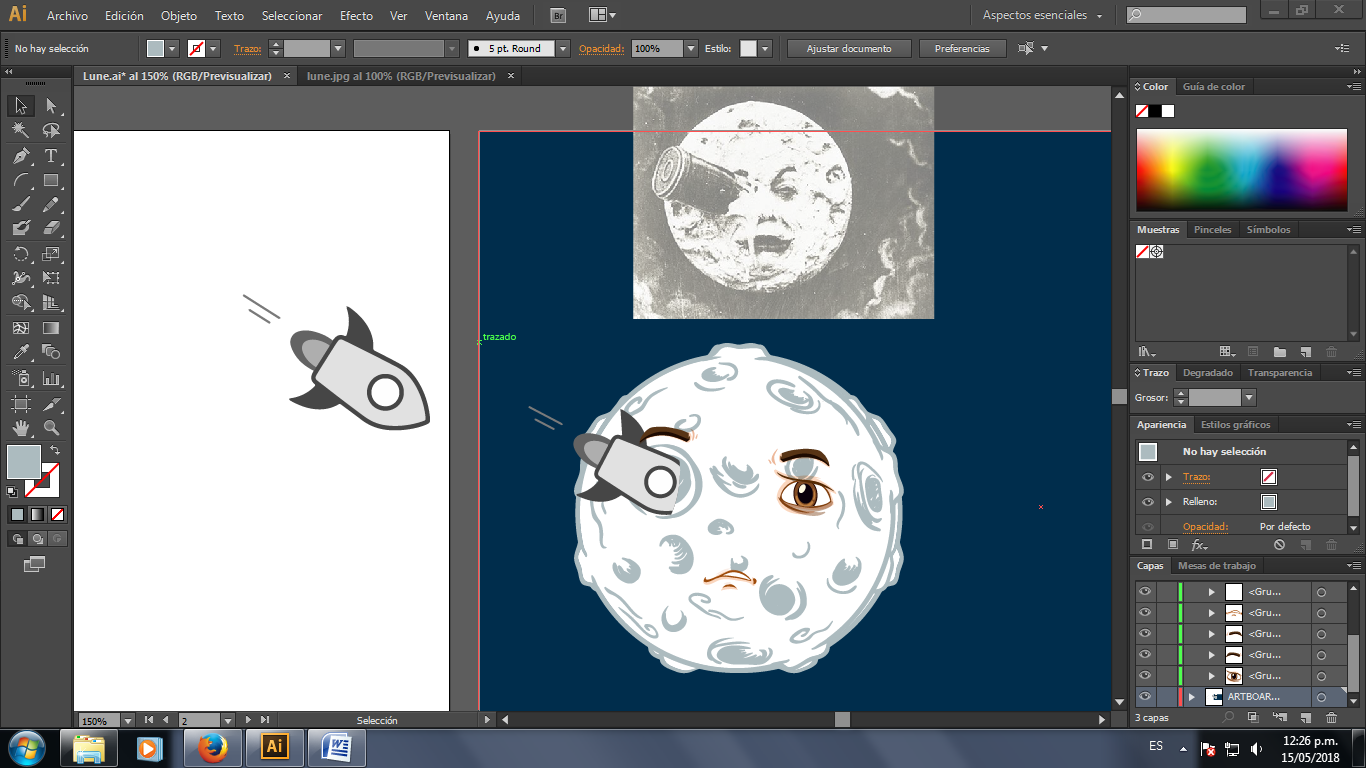Select the Paintbrush tool
Image resolution: width=1366 pixels, height=768 pixels.
(x=20, y=205)
